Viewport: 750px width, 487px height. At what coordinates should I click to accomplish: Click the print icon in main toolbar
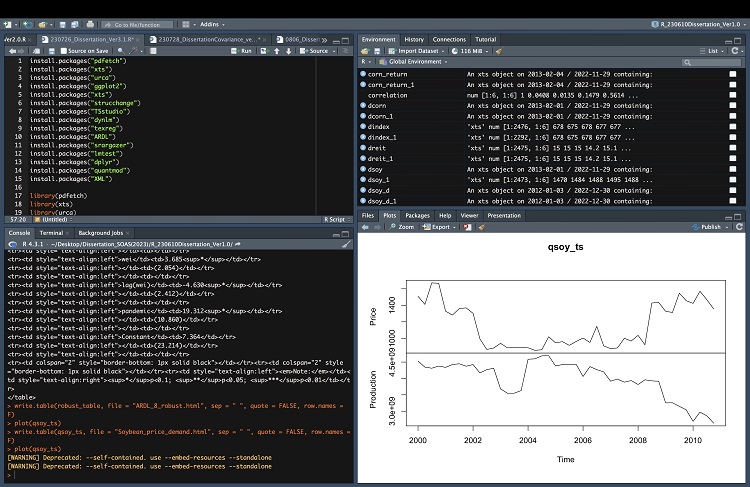click(x=90, y=23)
